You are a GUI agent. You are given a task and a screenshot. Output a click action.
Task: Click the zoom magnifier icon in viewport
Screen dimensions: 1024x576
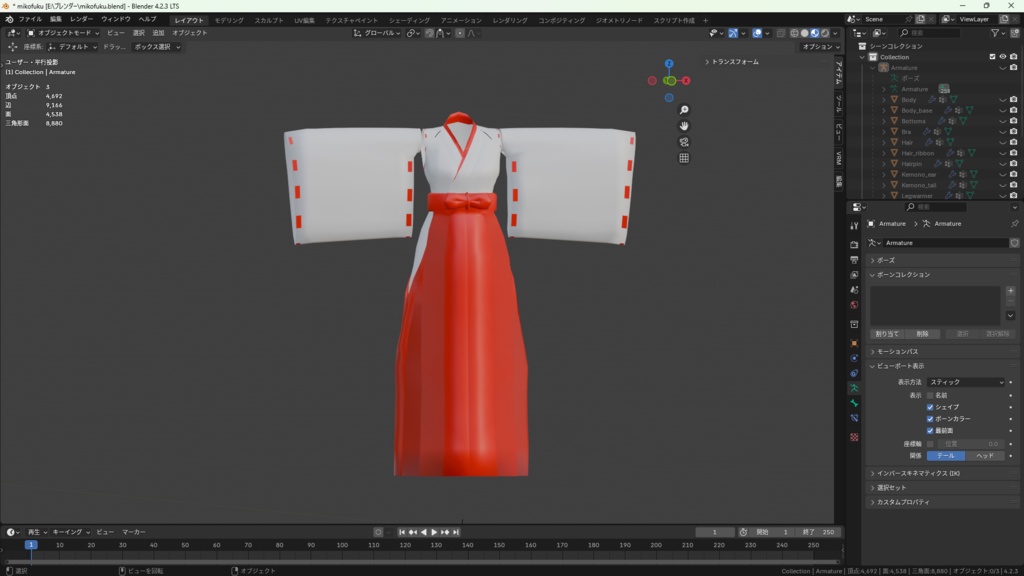point(684,110)
